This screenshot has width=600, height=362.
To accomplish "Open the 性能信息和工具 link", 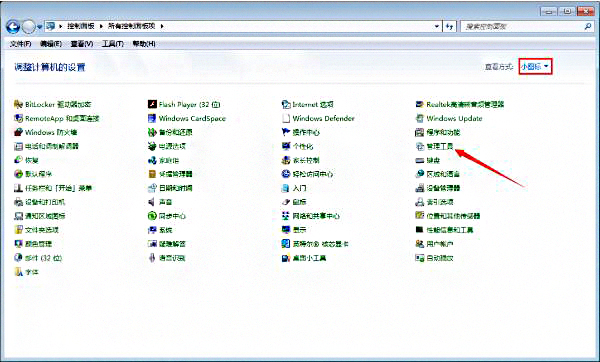I will pos(450,230).
